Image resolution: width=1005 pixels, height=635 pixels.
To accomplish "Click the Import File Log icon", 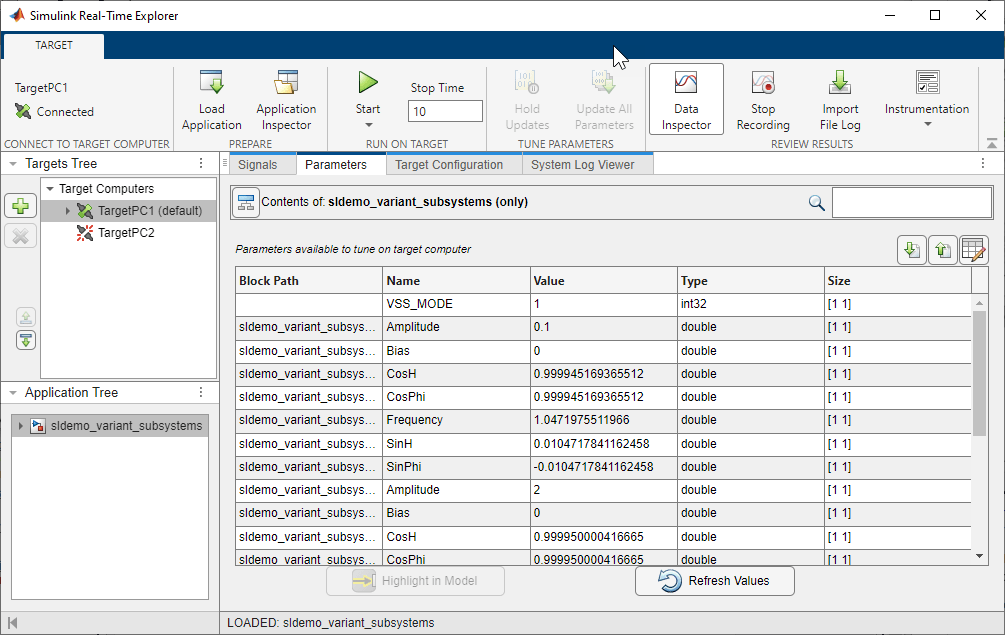I will tap(840, 84).
